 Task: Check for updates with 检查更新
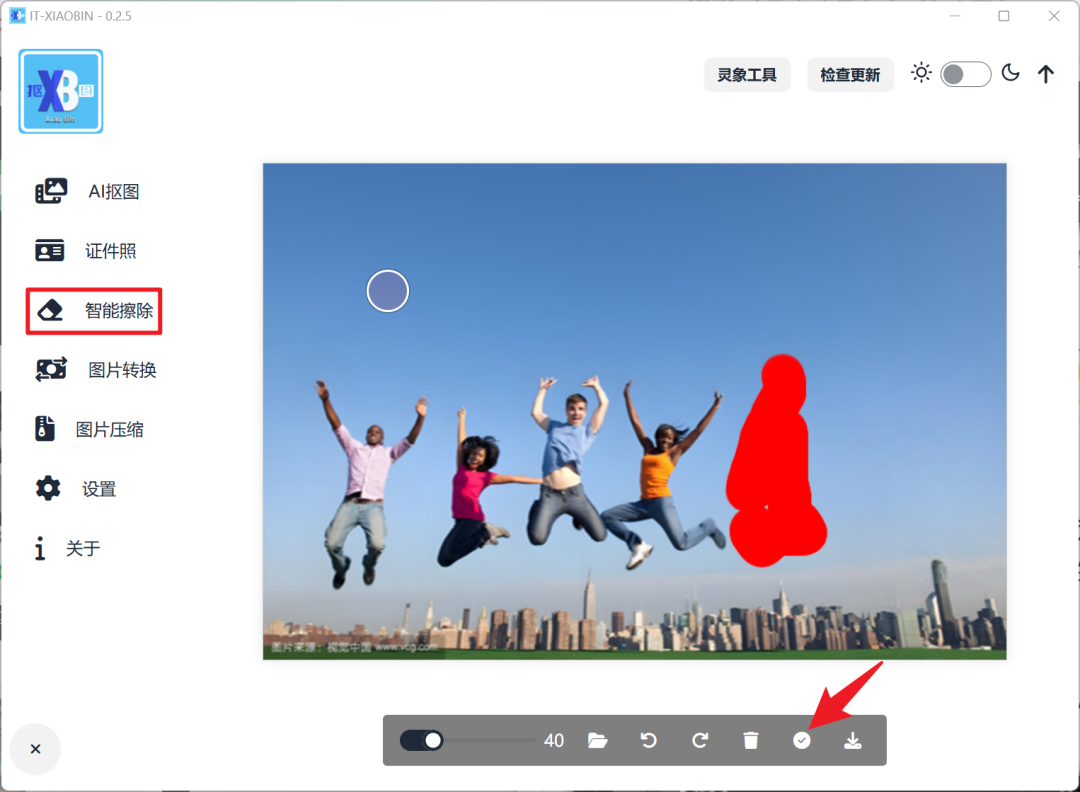(x=850, y=74)
